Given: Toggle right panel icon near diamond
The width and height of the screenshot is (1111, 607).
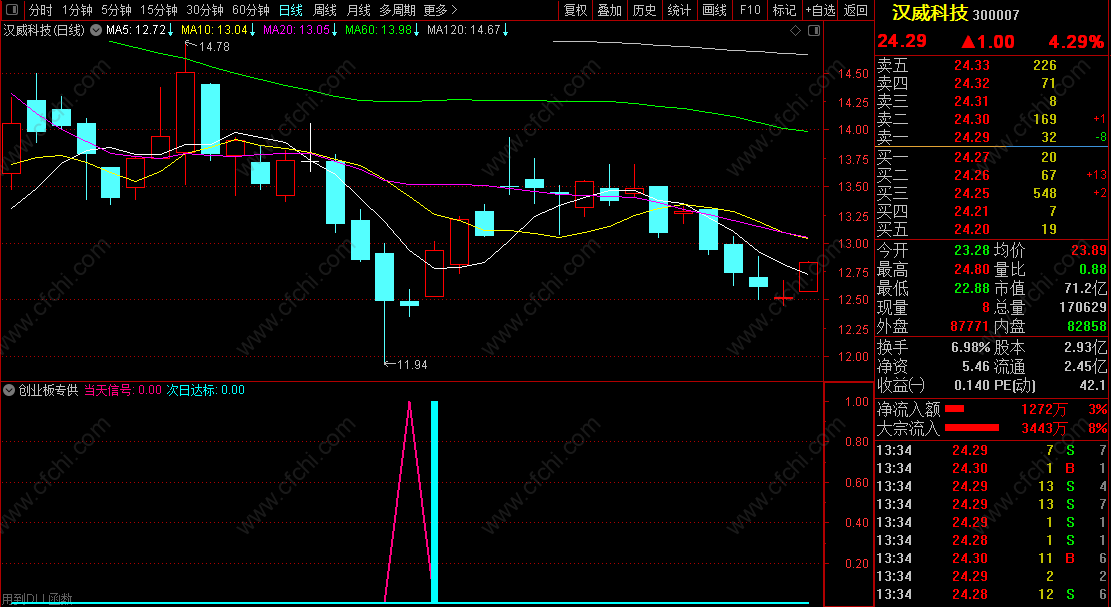Looking at the screenshot, I should [x=813, y=30].
